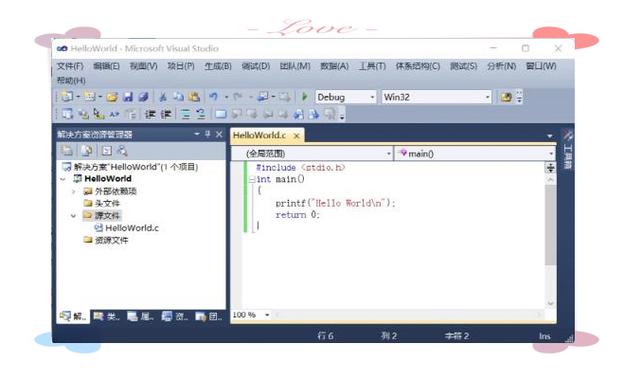Click the Undo arrow icon

coord(213,97)
